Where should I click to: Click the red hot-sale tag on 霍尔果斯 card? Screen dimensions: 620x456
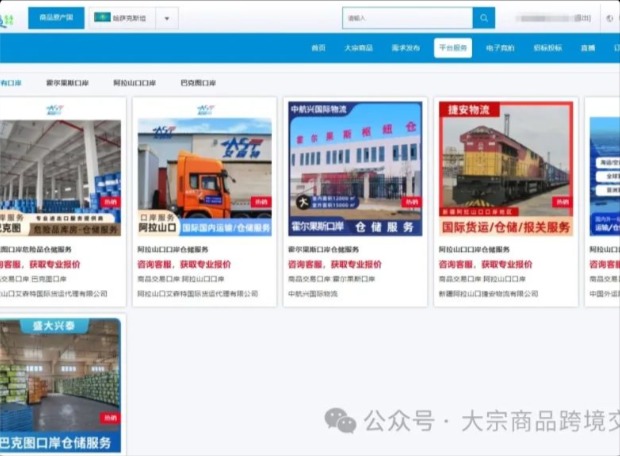[x=412, y=202]
